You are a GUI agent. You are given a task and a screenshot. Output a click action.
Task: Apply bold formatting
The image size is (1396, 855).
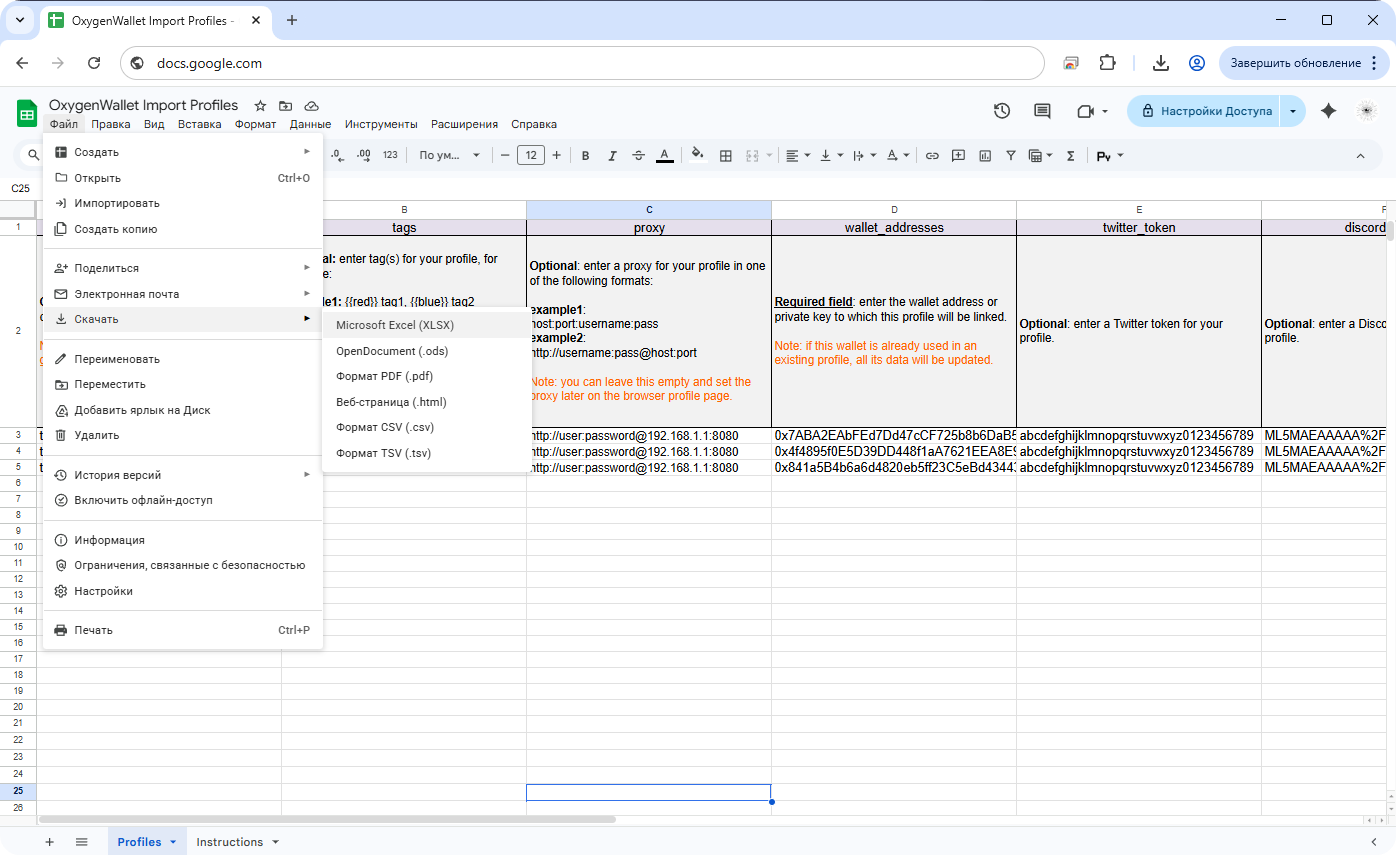coord(586,155)
